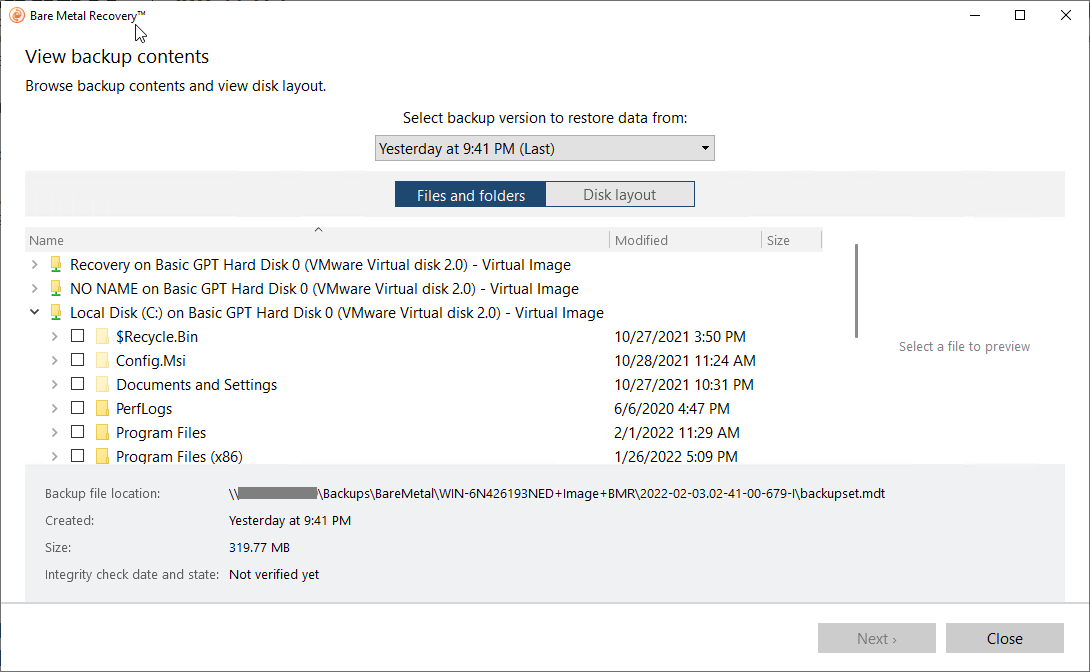Viewport: 1090px width, 672px height.
Task: Collapse the Local Disk (C:) node
Action: (x=35, y=313)
